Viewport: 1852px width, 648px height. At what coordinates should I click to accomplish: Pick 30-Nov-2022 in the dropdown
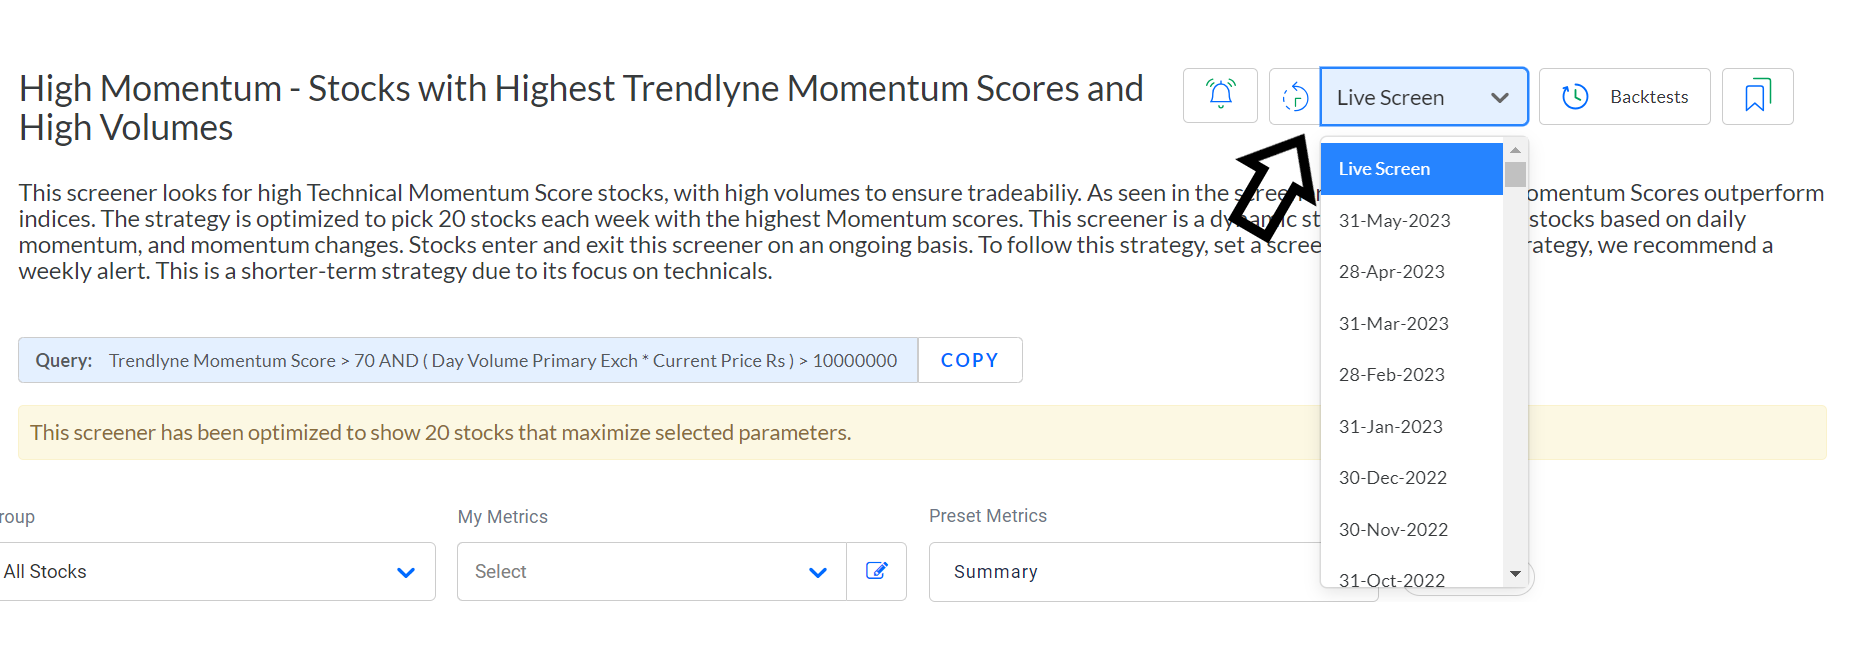pos(1411,530)
